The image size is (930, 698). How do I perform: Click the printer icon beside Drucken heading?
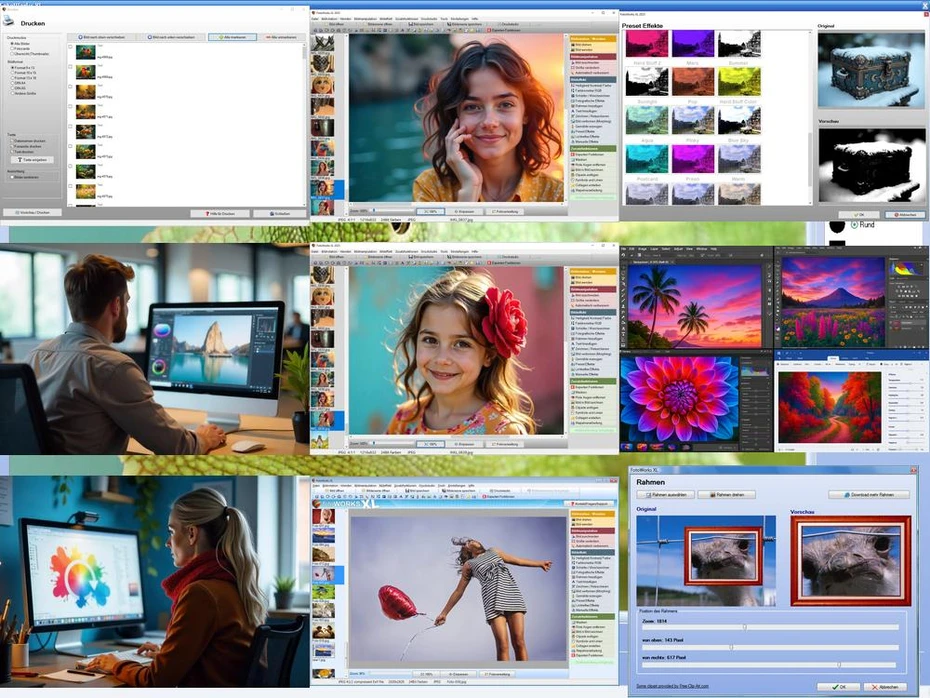[10, 22]
